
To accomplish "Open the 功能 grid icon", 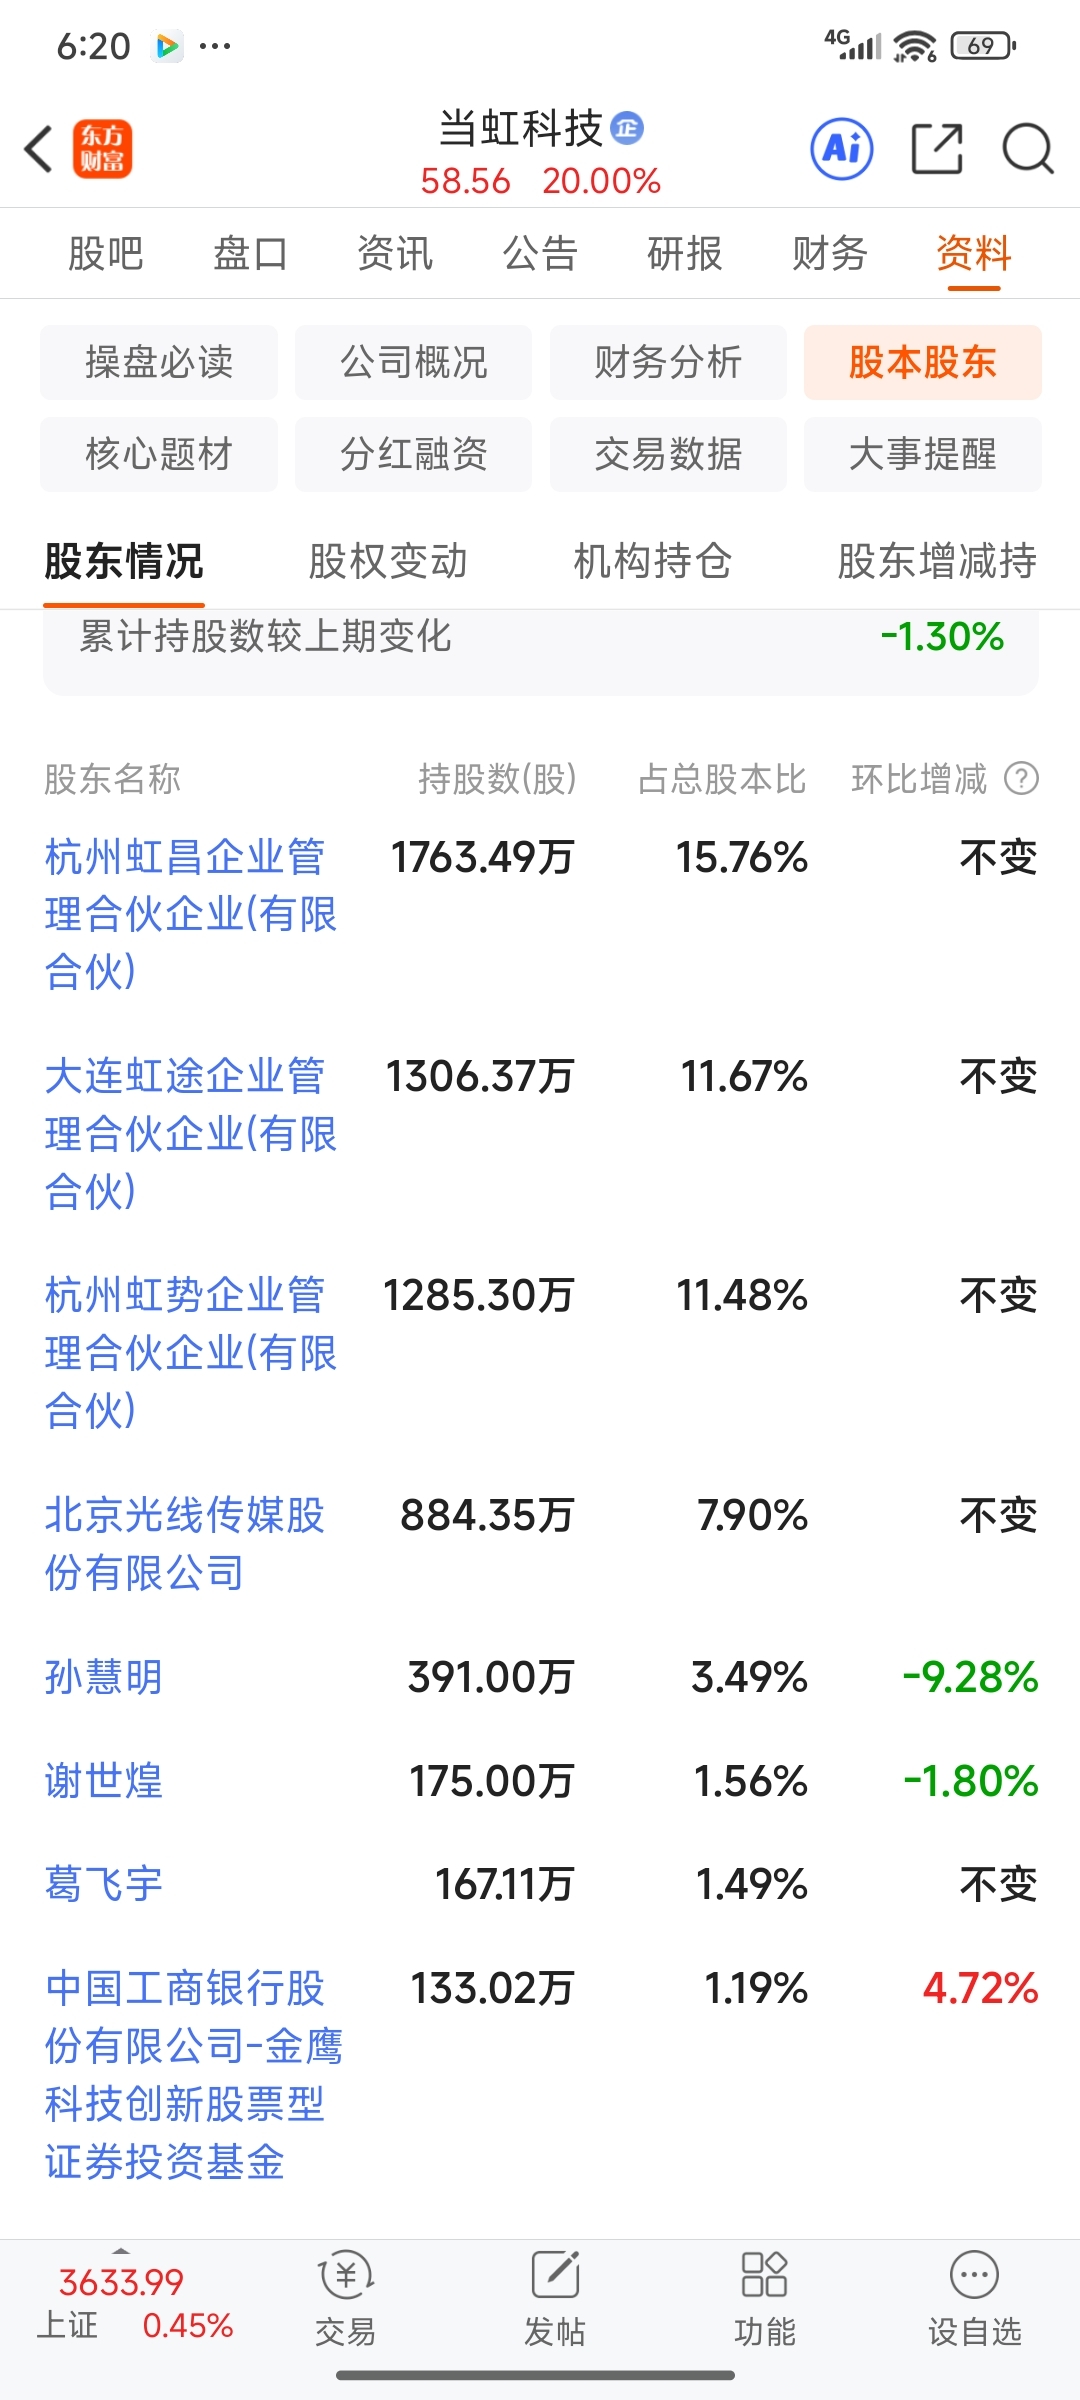I will pyautogui.click(x=765, y=2276).
